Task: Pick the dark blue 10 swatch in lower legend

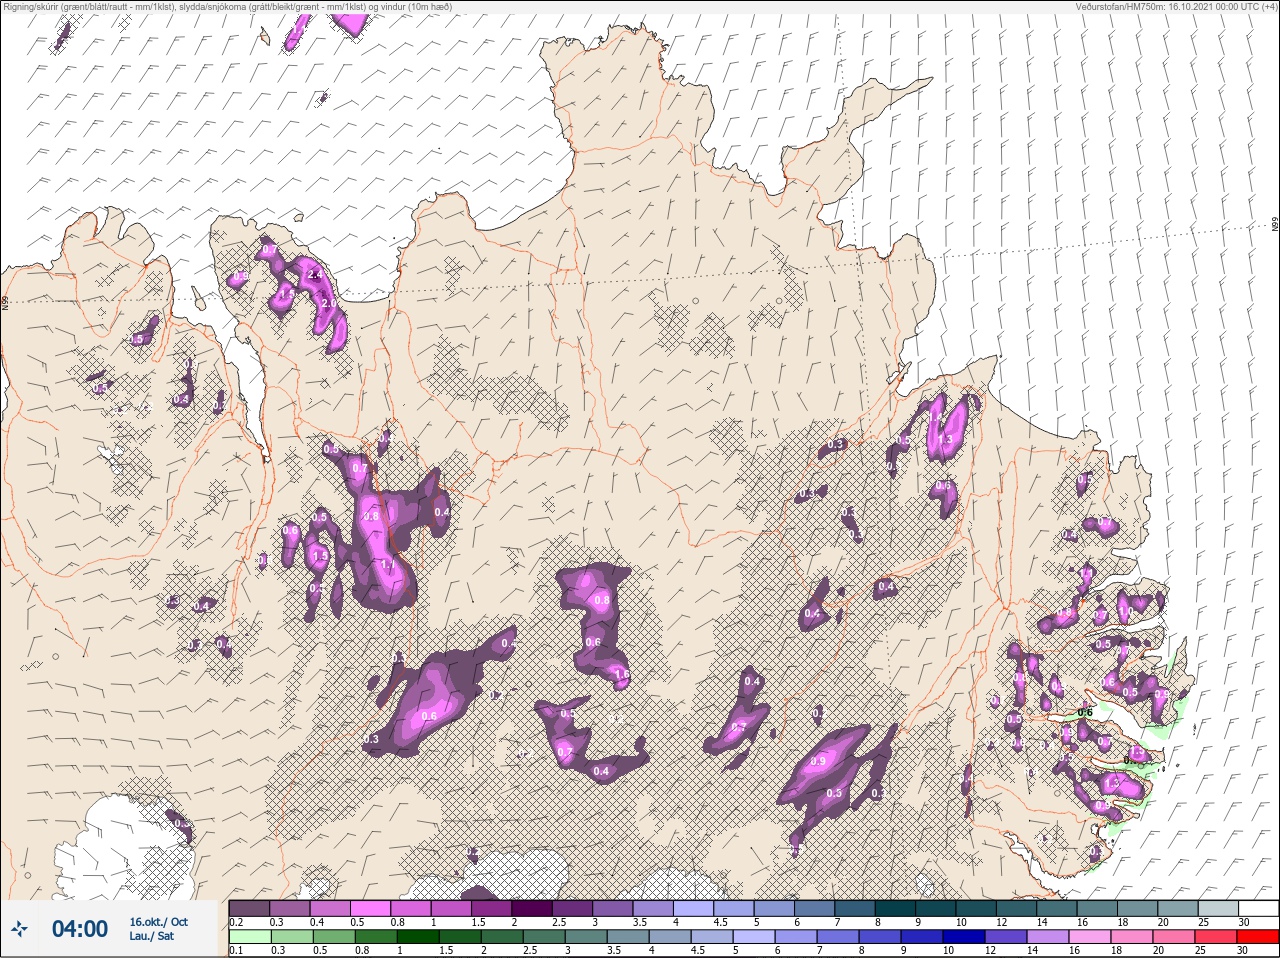Action: pos(963,937)
